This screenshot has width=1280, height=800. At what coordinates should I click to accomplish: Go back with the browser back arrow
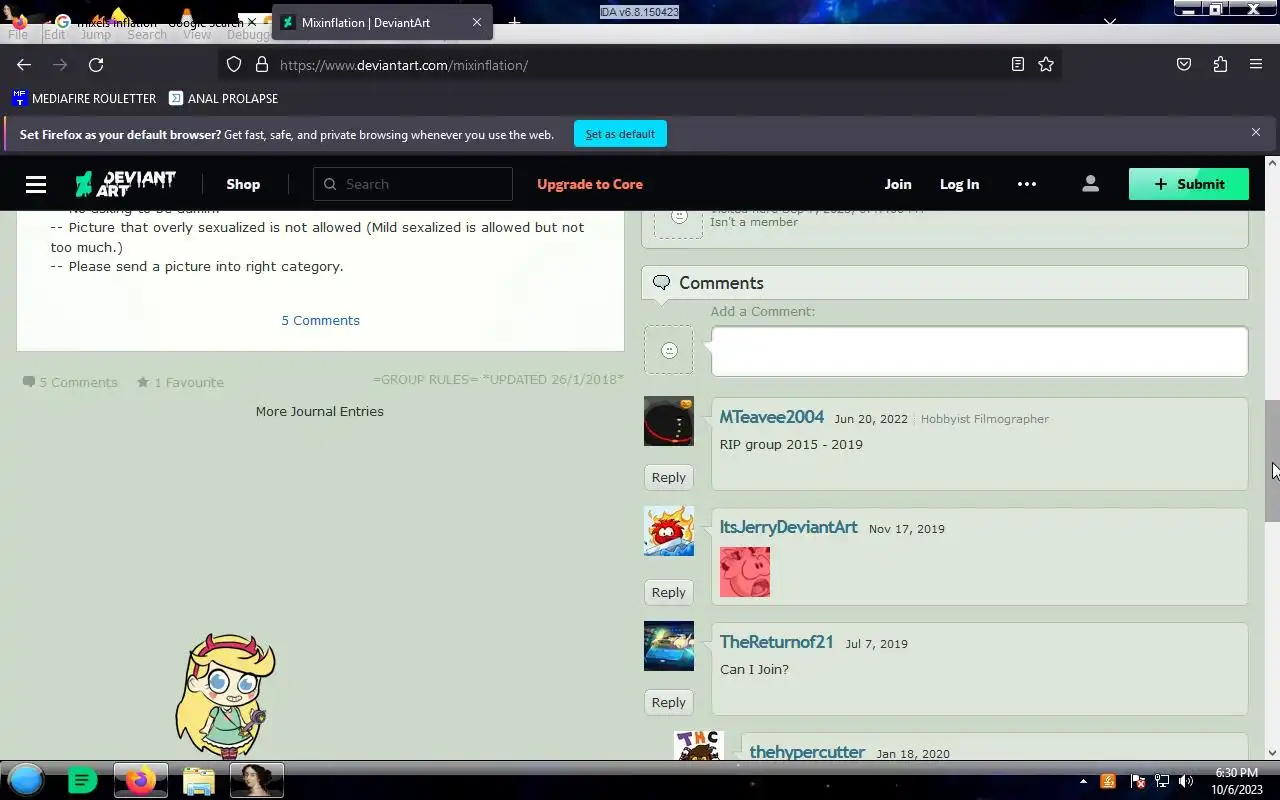point(24,64)
